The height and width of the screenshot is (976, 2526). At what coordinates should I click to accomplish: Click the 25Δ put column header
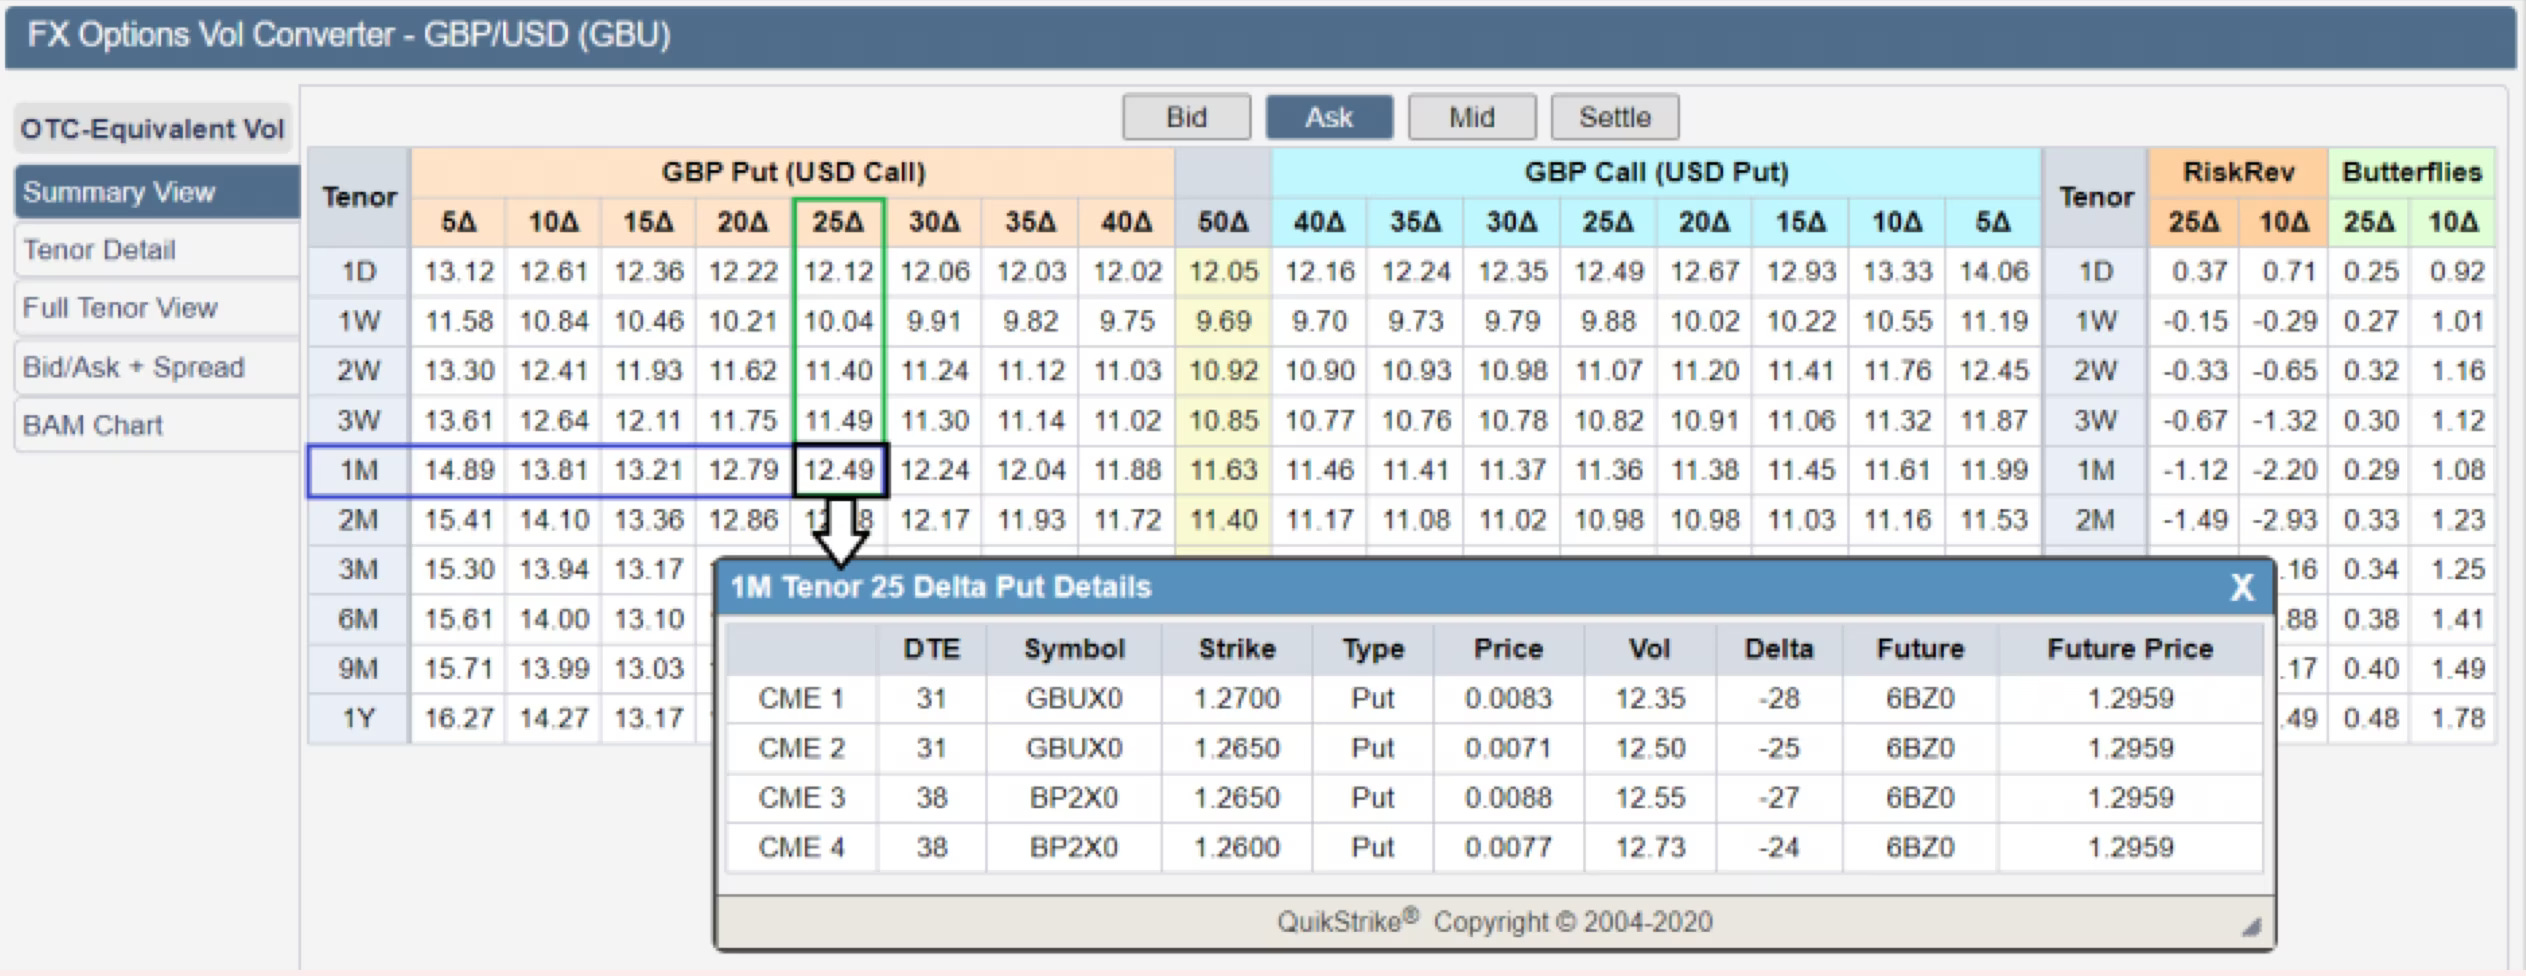838,222
